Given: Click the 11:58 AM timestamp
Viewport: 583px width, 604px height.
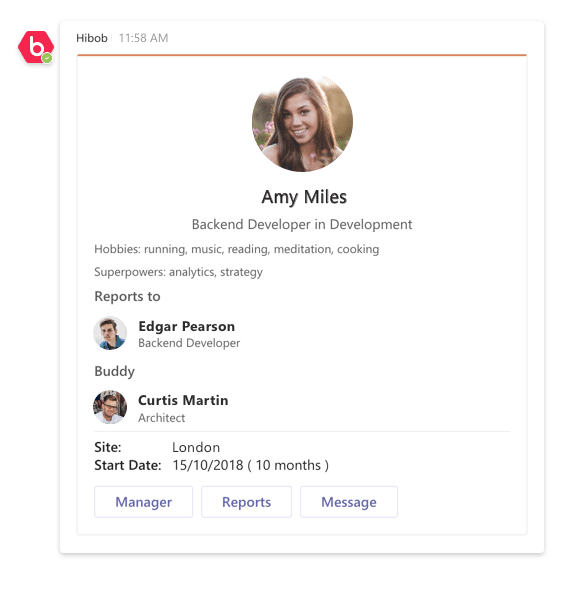Looking at the screenshot, I should [143, 38].
